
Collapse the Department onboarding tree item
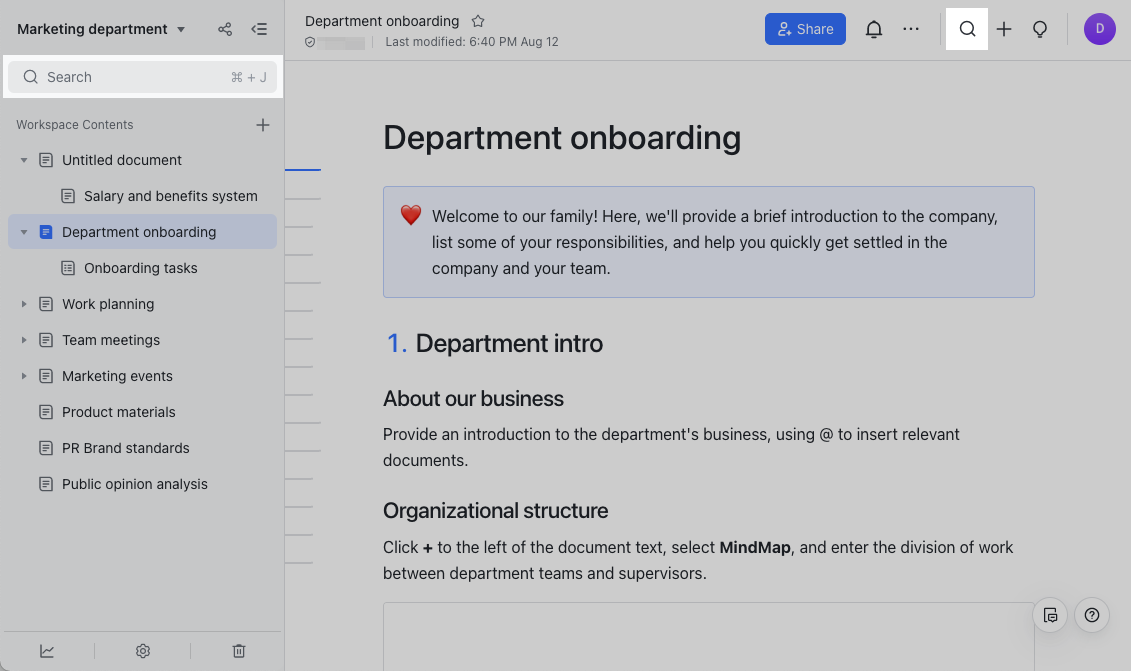coord(24,232)
